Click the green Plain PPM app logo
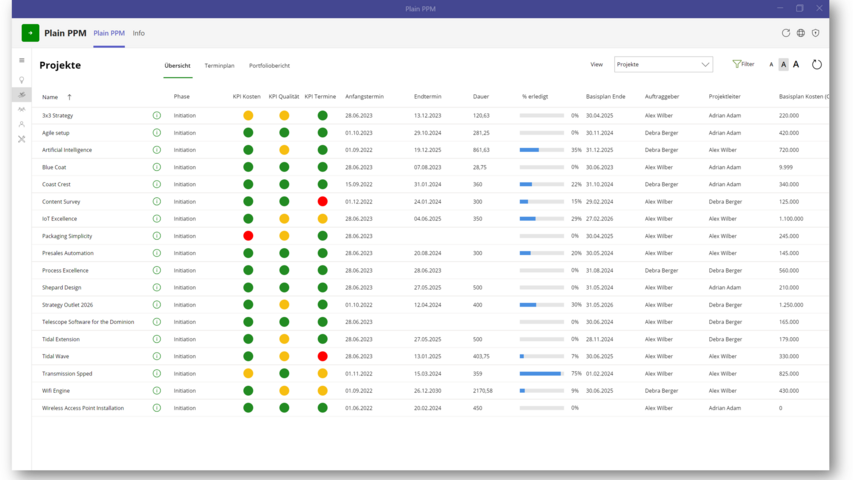Viewport: 853px width, 480px height. 31,33
